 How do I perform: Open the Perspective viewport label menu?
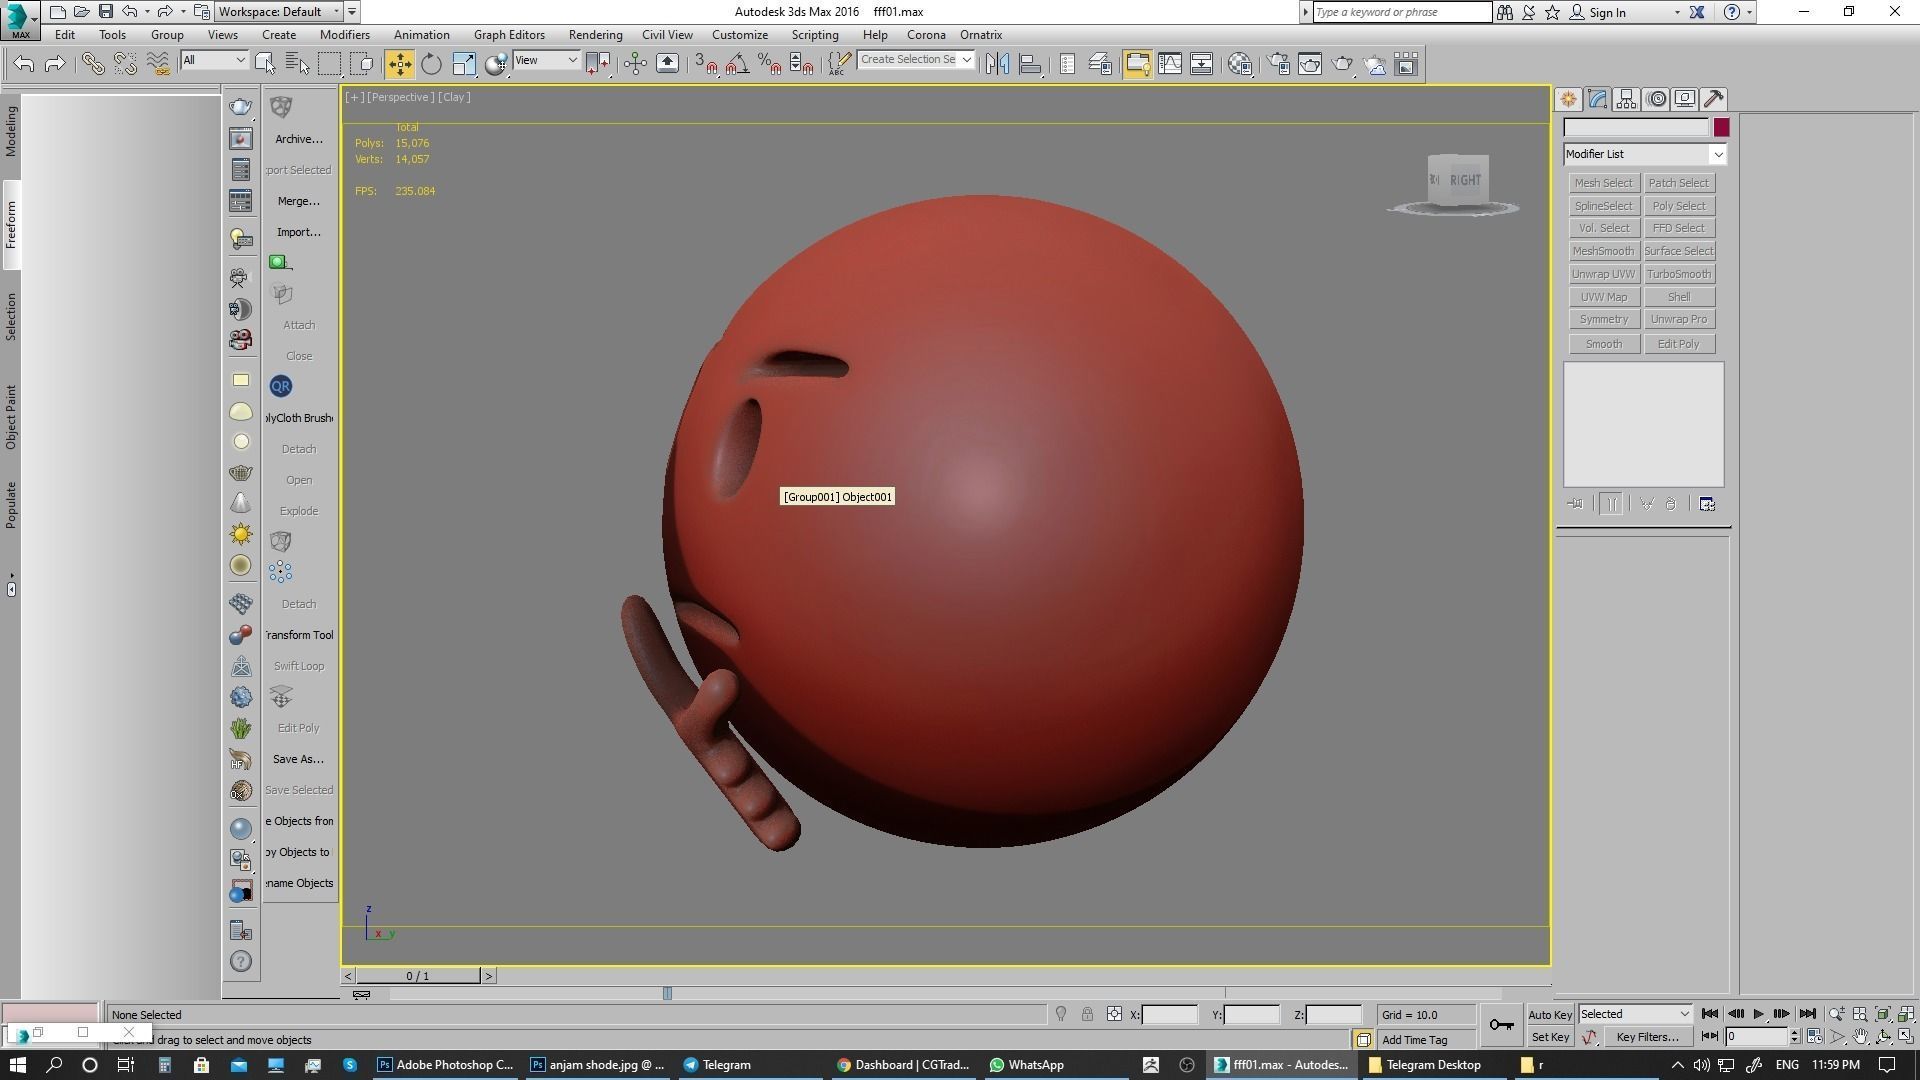[400, 97]
